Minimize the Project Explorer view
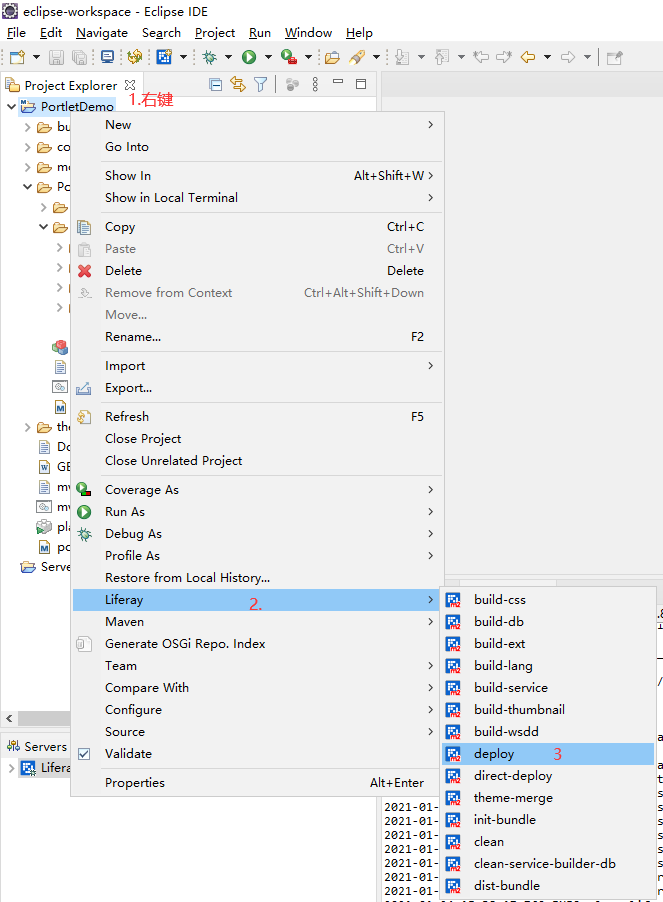The image size is (663, 902). [338, 82]
